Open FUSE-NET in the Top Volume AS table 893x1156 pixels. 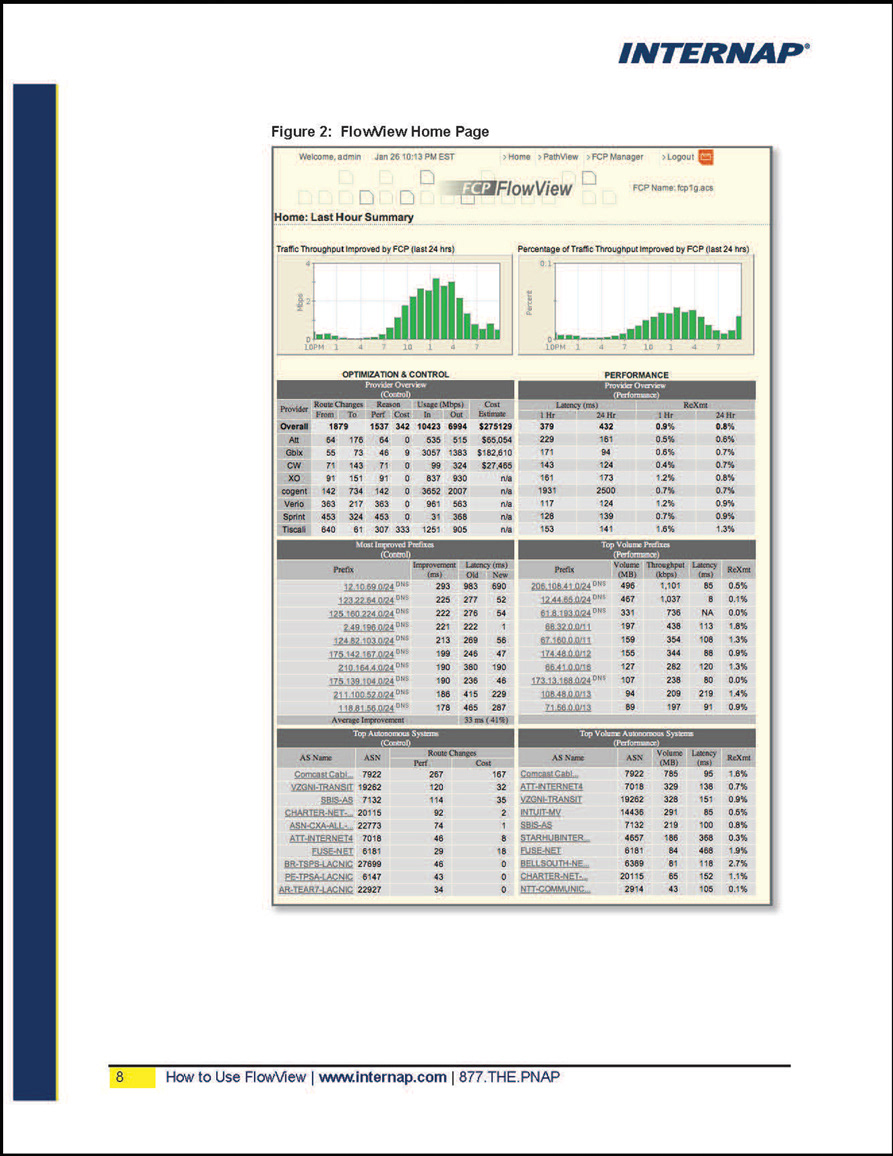pyautogui.click(x=541, y=851)
